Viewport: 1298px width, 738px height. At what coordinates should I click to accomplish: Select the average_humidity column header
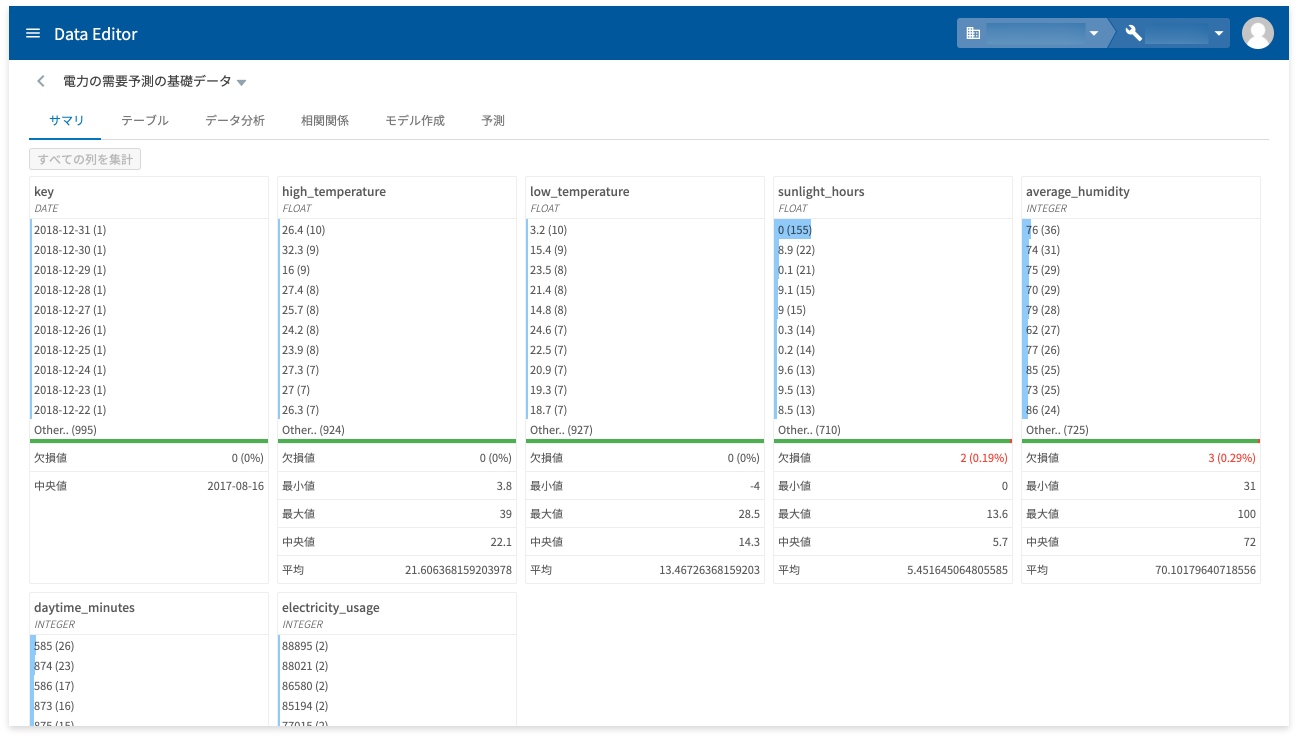point(1078,191)
